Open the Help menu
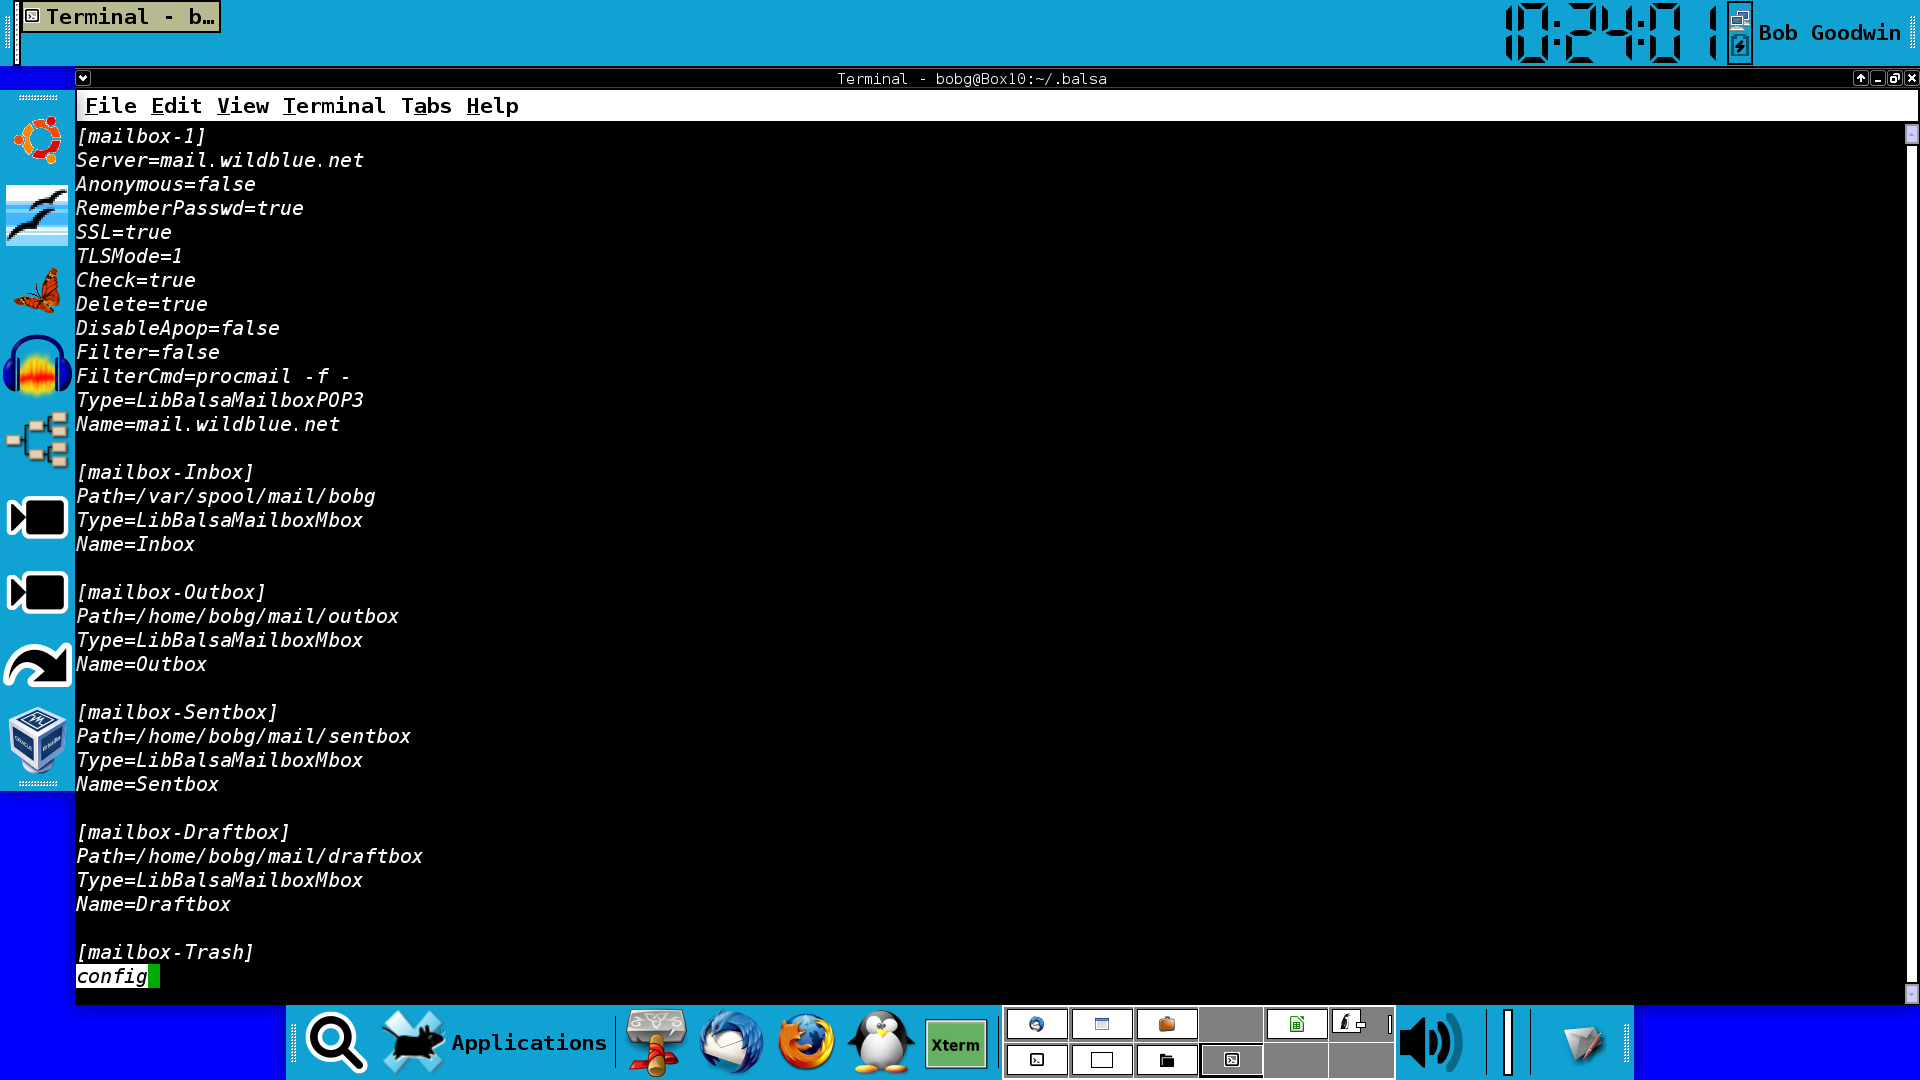This screenshot has width=1920, height=1080. tap(492, 106)
